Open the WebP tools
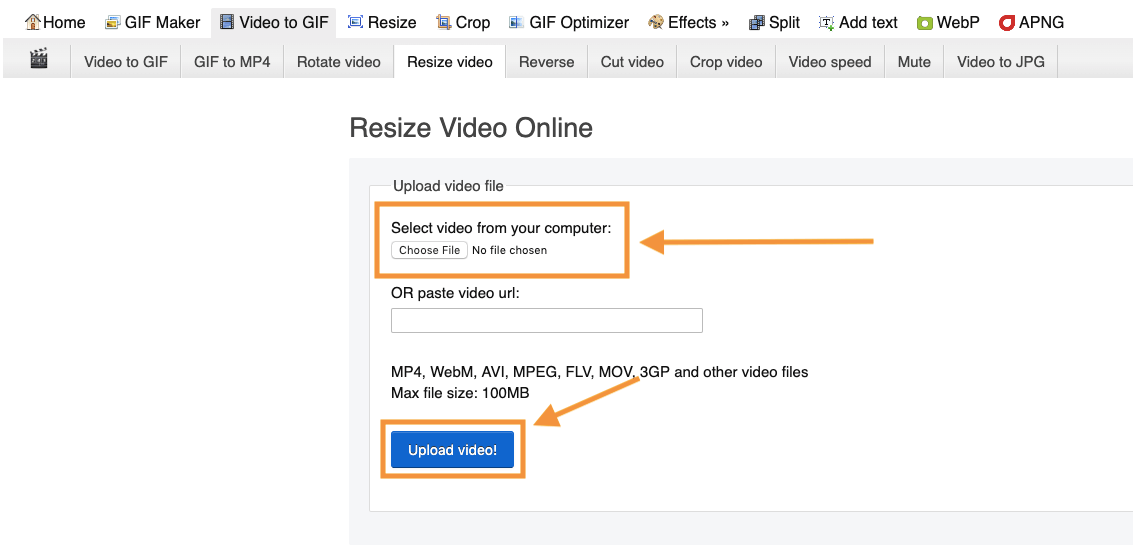The height and width of the screenshot is (545, 1133). [x=948, y=22]
